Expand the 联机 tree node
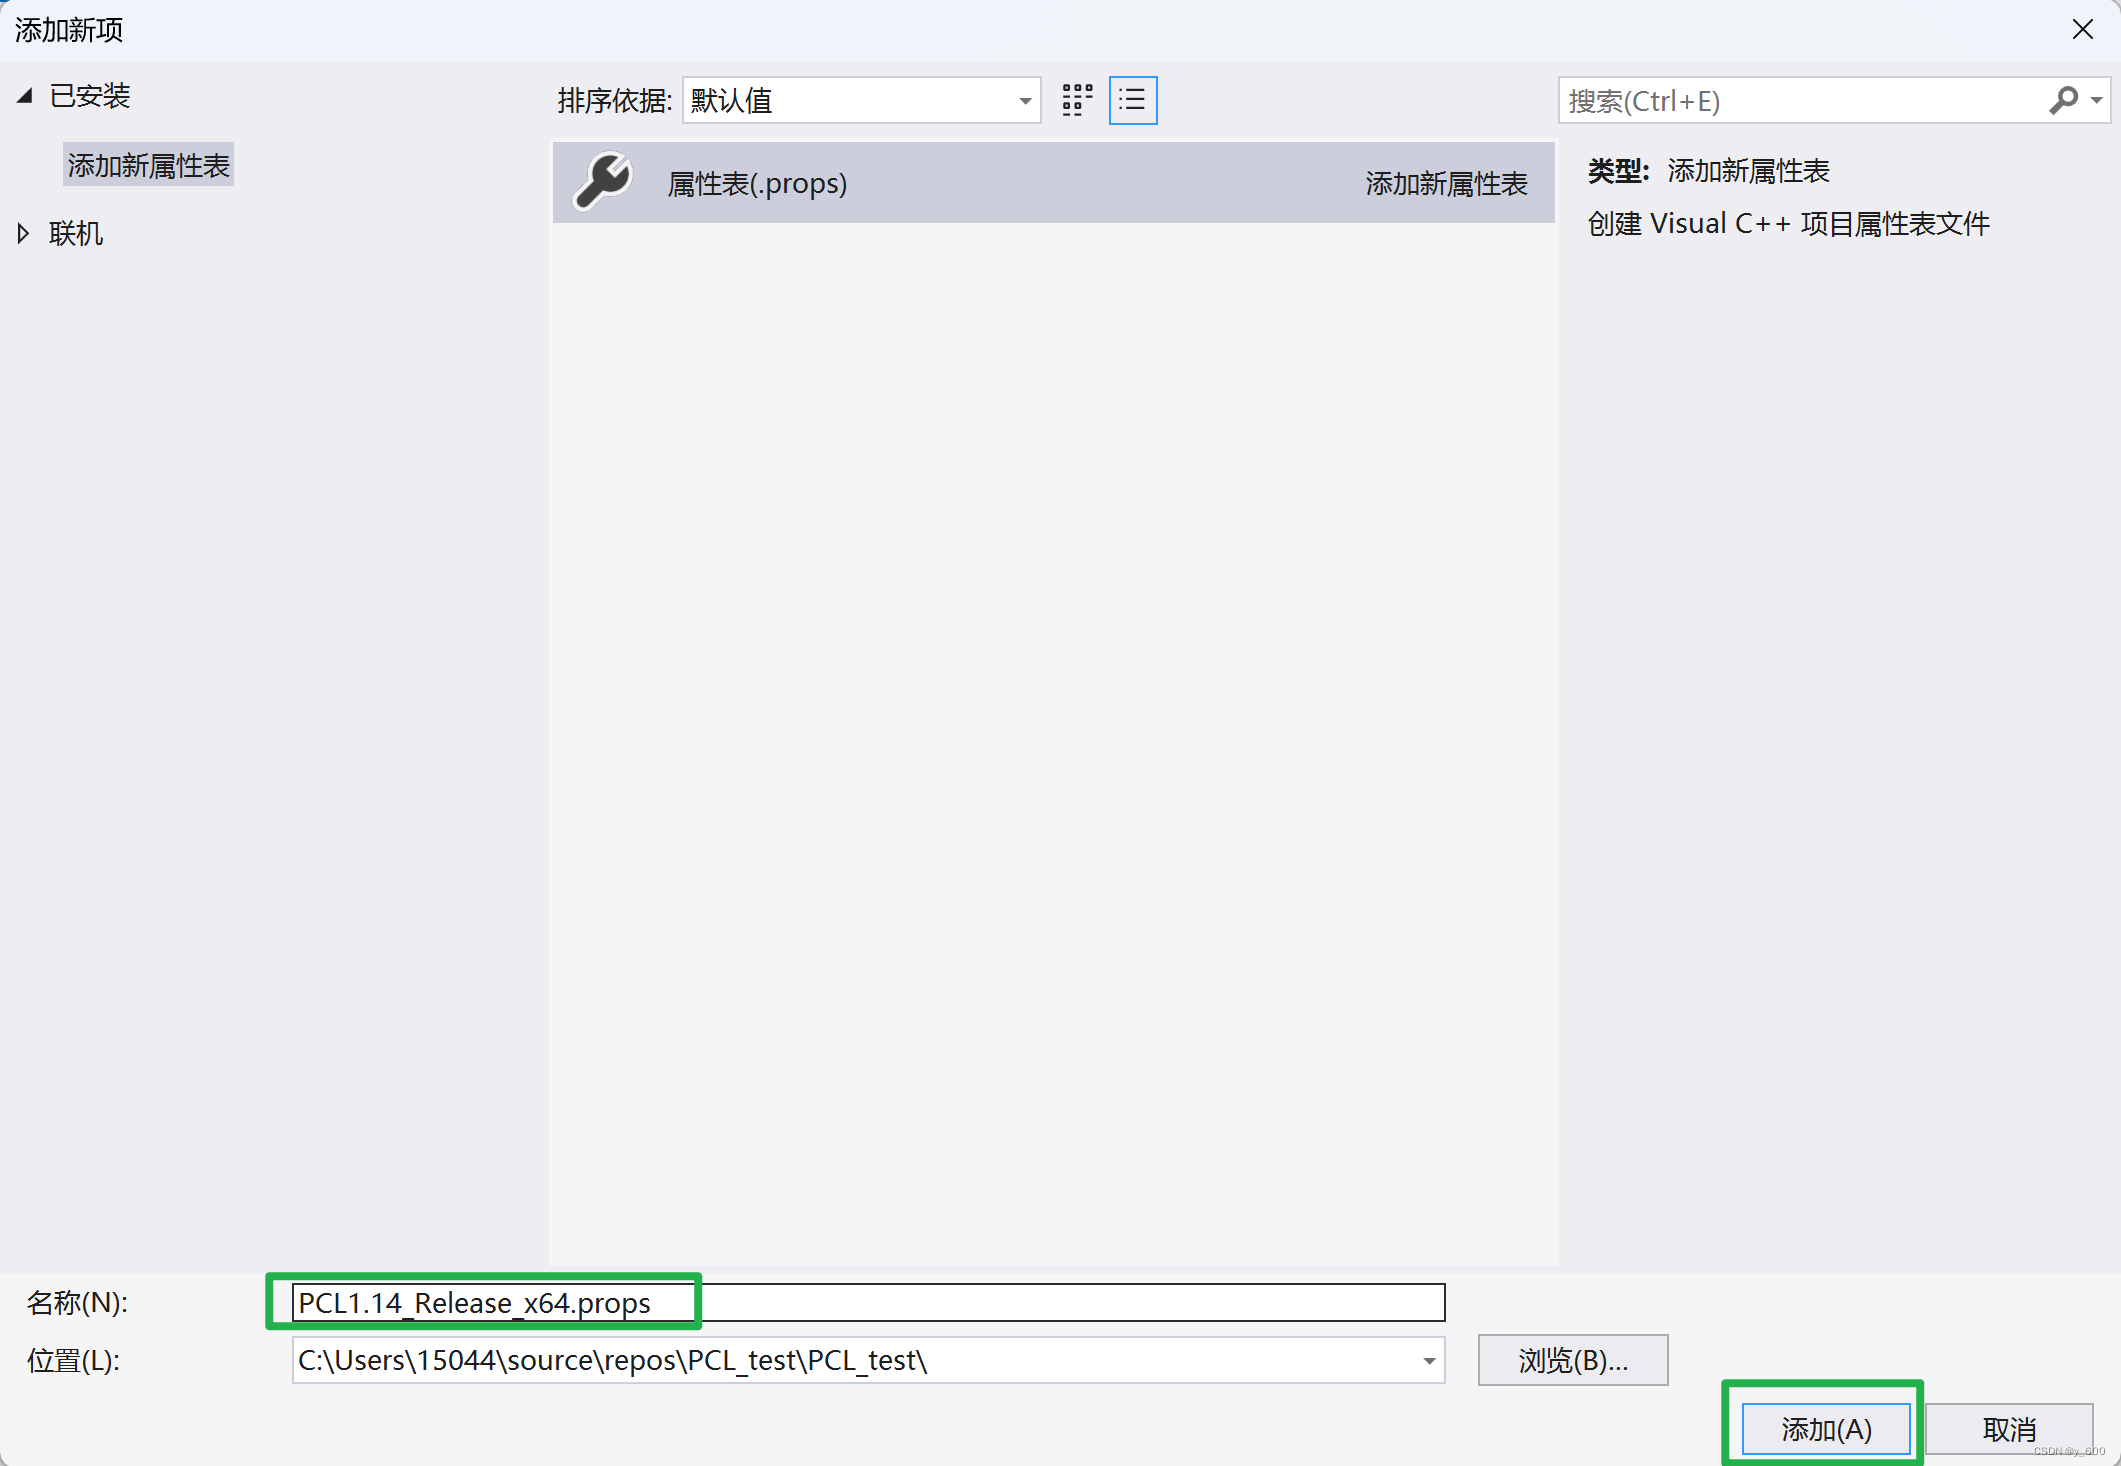Screen dimensions: 2121x1466 pos(24,233)
